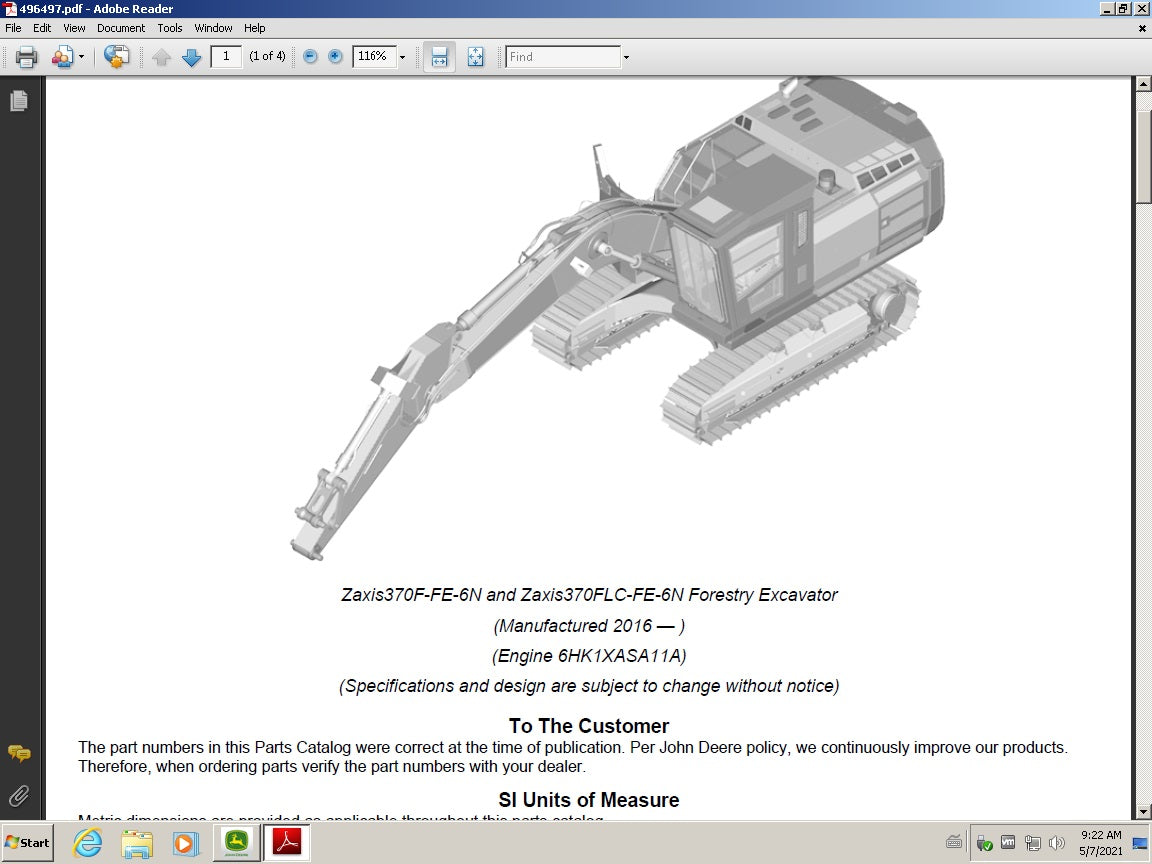The height and width of the screenshot is (864, 1152).
Task: Click the page number input box
Action: pyautogui.click(x=226, y=57)
